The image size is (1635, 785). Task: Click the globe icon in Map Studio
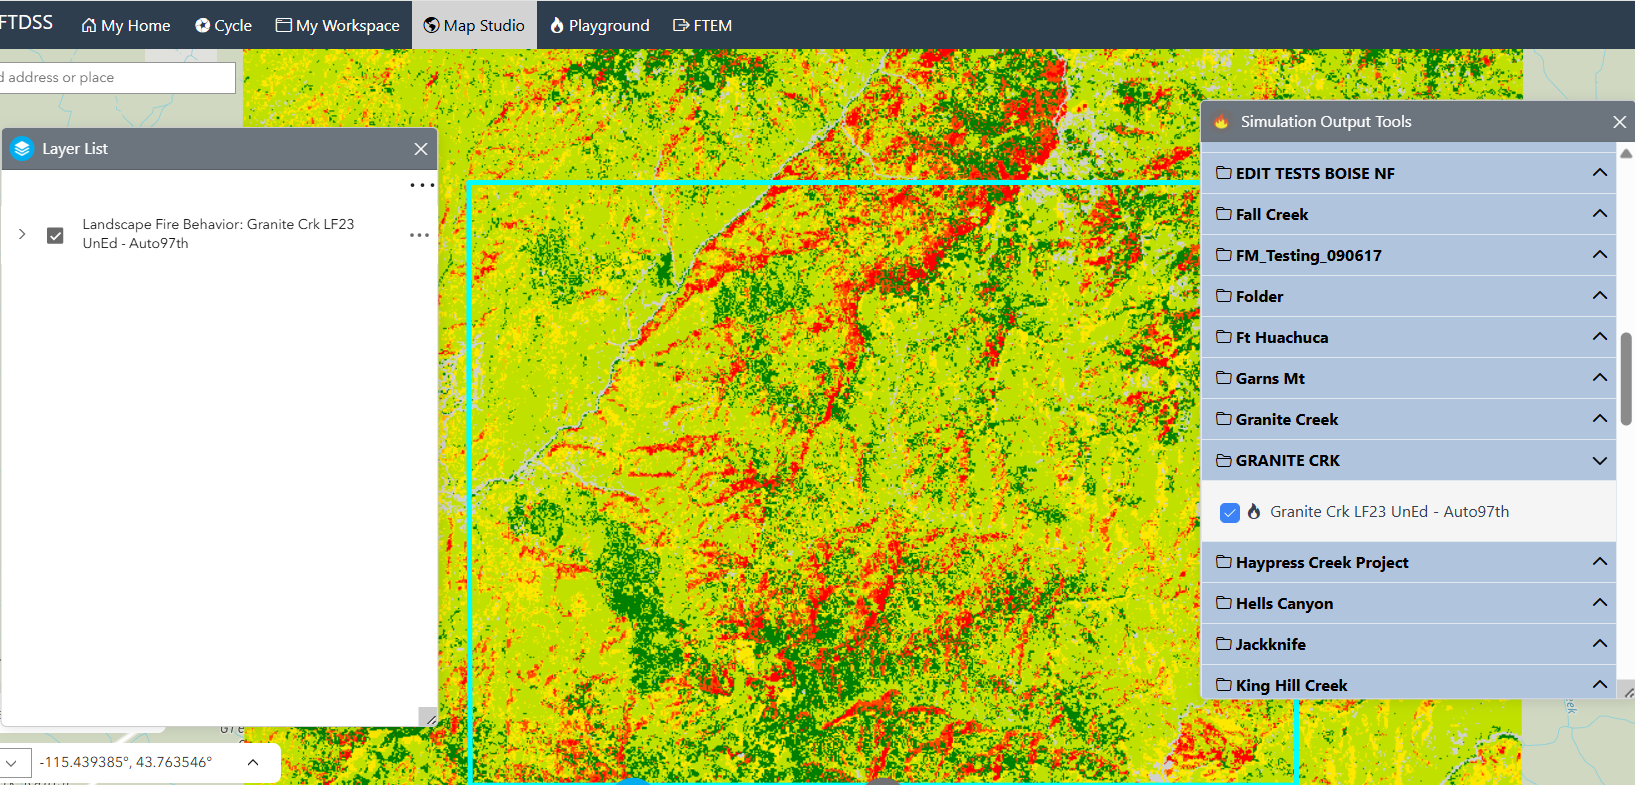coord(431,25)
